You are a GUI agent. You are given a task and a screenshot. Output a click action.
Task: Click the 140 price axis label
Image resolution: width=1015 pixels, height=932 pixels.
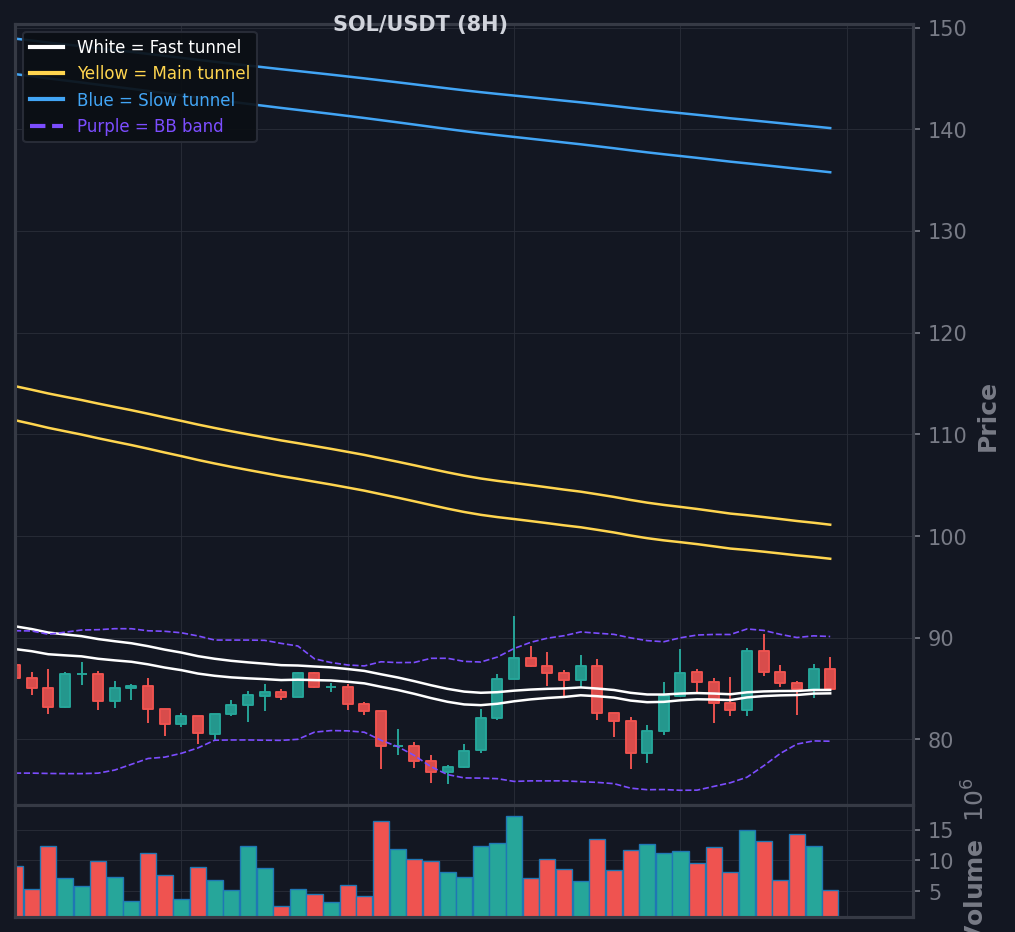(947, 130)
